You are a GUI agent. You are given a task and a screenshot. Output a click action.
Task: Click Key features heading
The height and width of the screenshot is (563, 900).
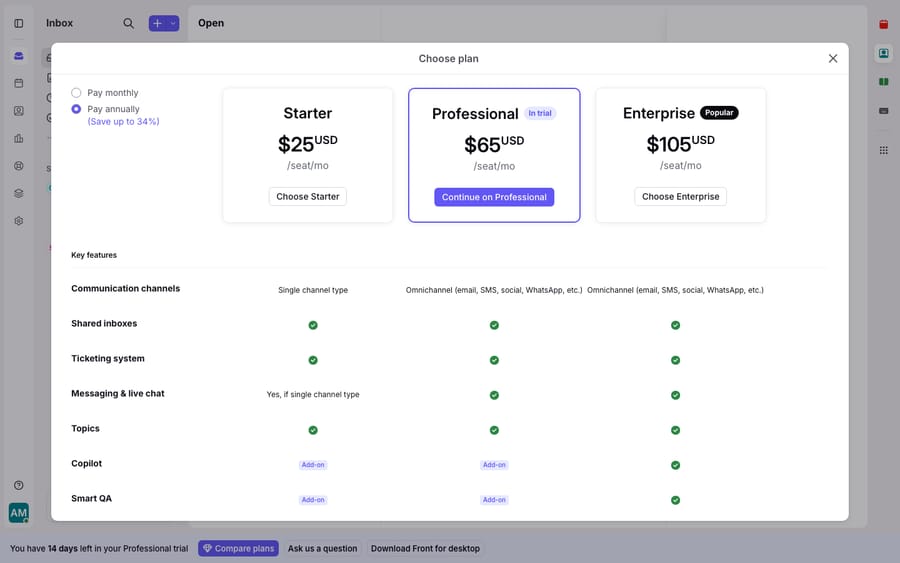point(94,255)
